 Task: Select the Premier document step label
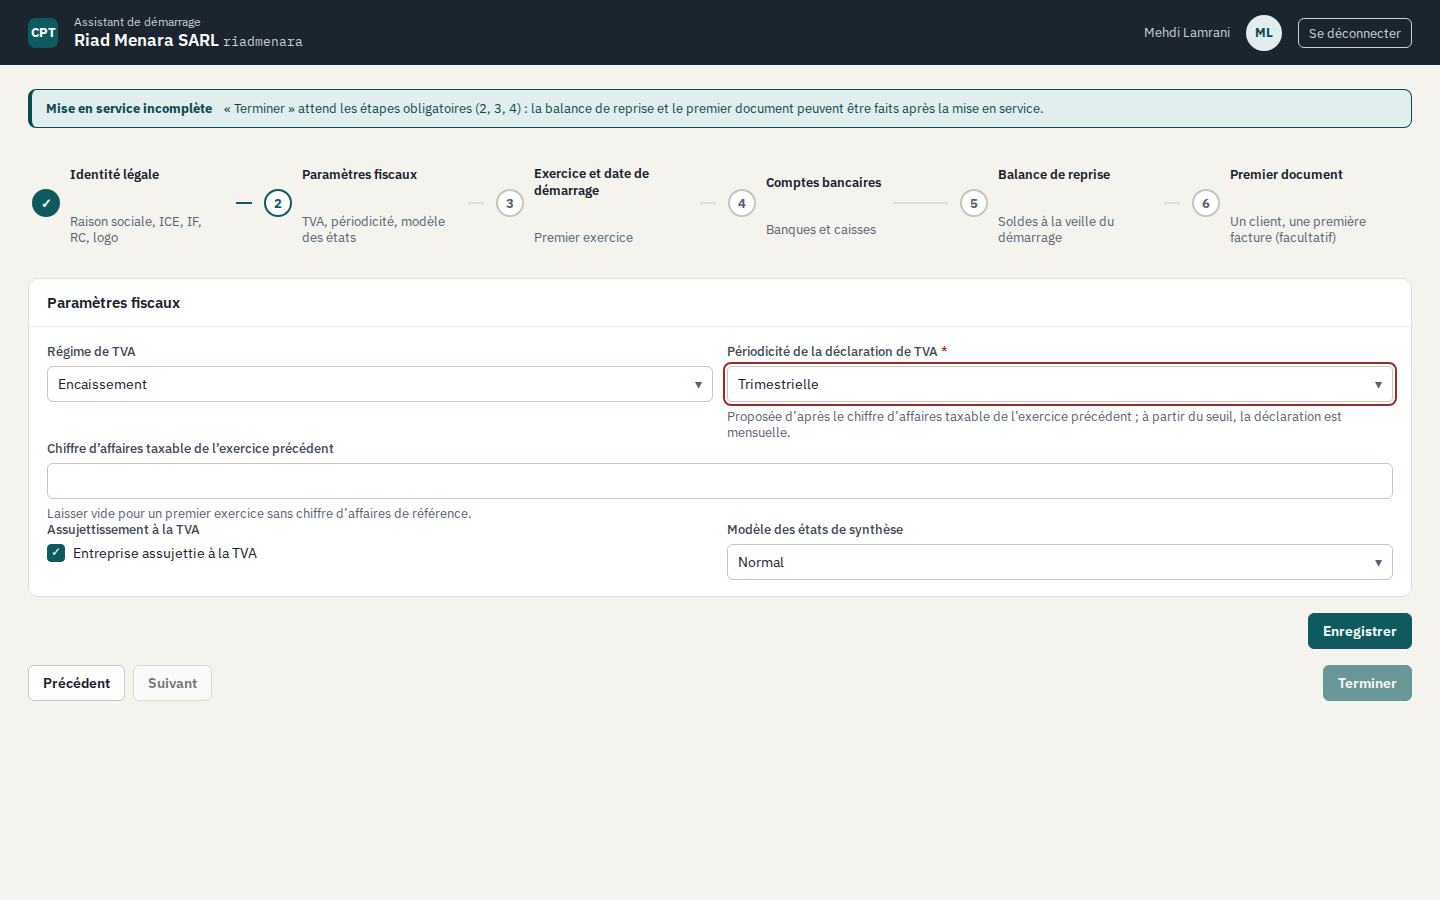click(1286, 174)
